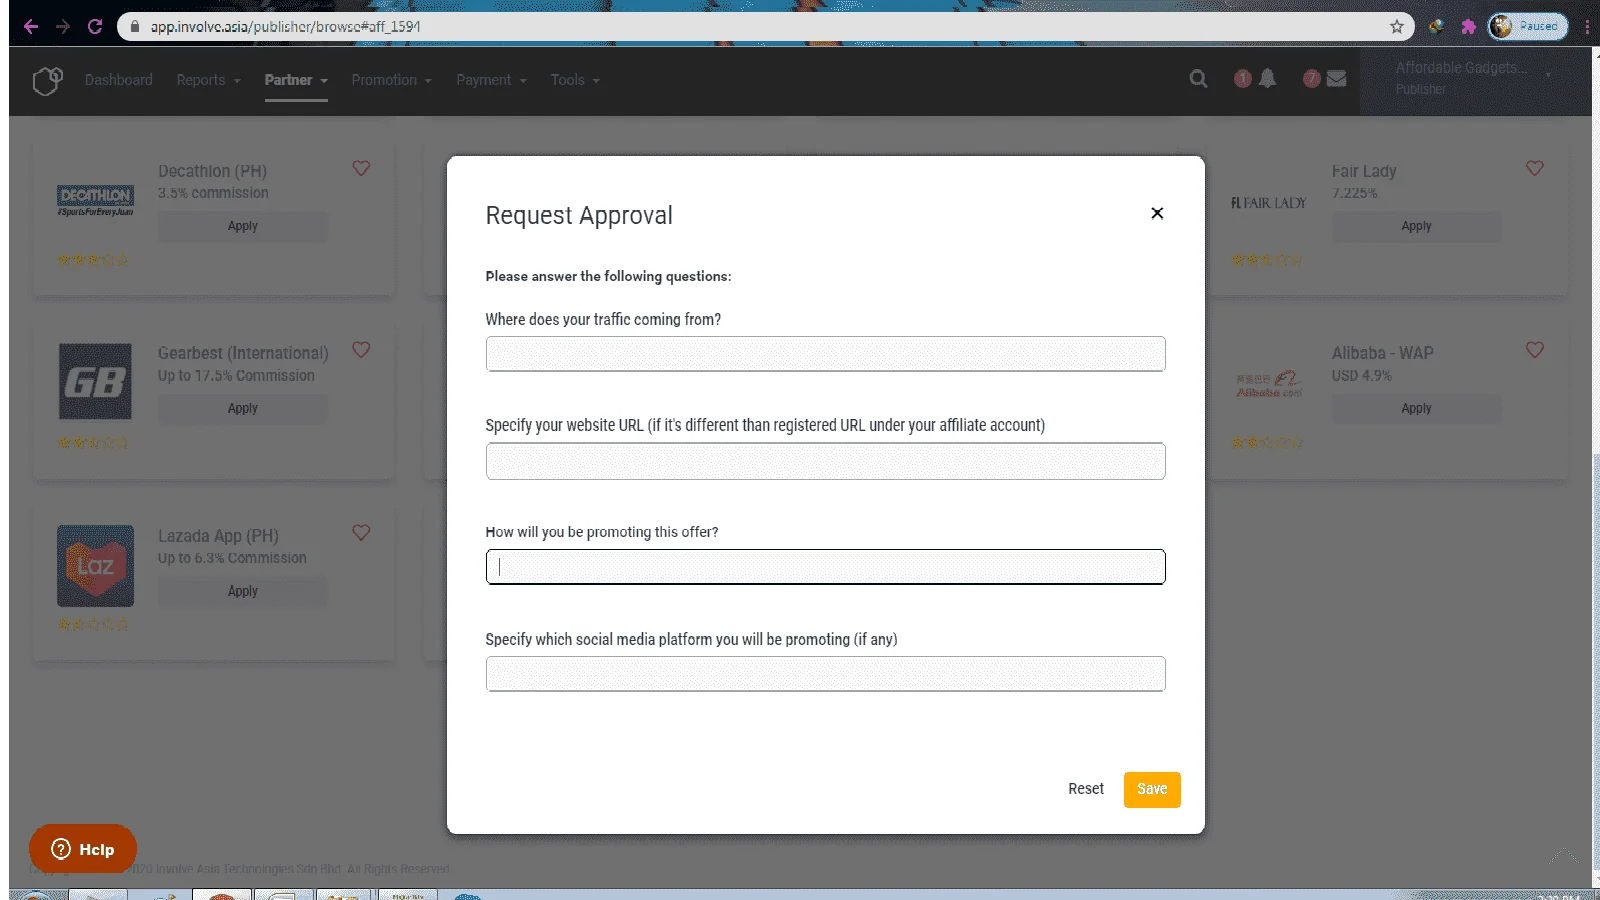Open Chrome three-dot menu

[x=1587, y=27]
